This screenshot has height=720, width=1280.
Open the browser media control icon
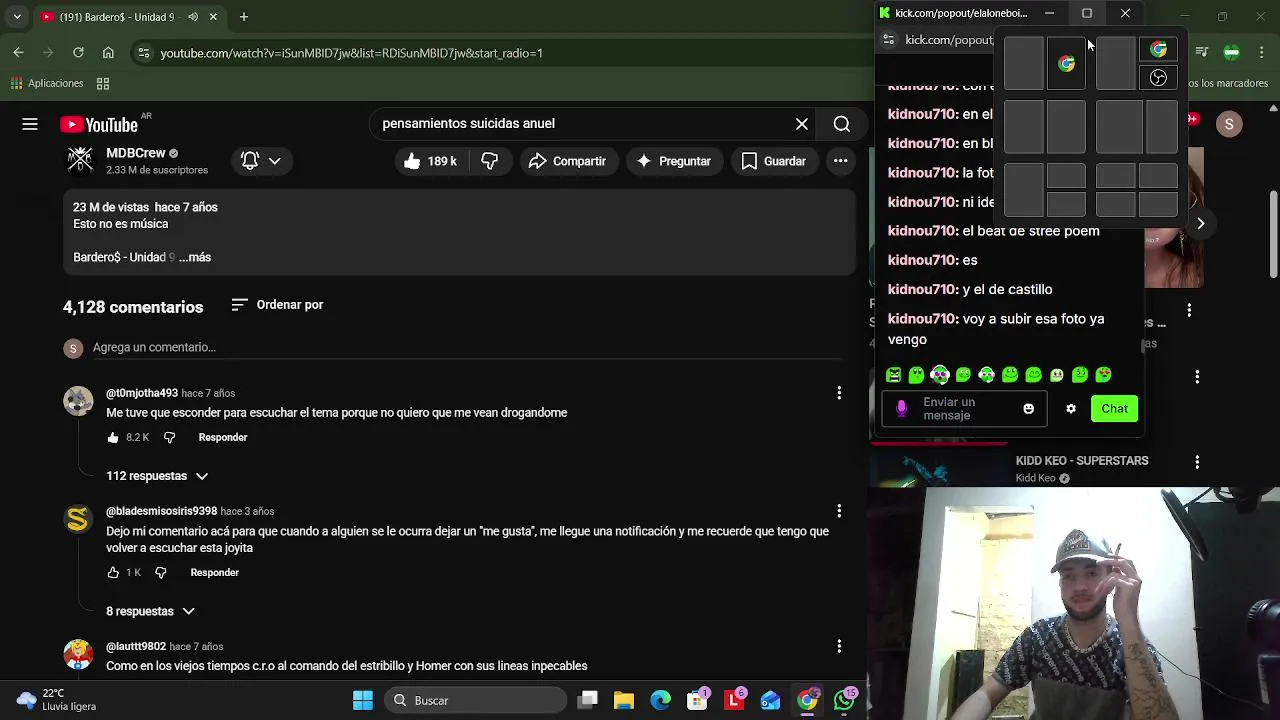point(1202,52)
